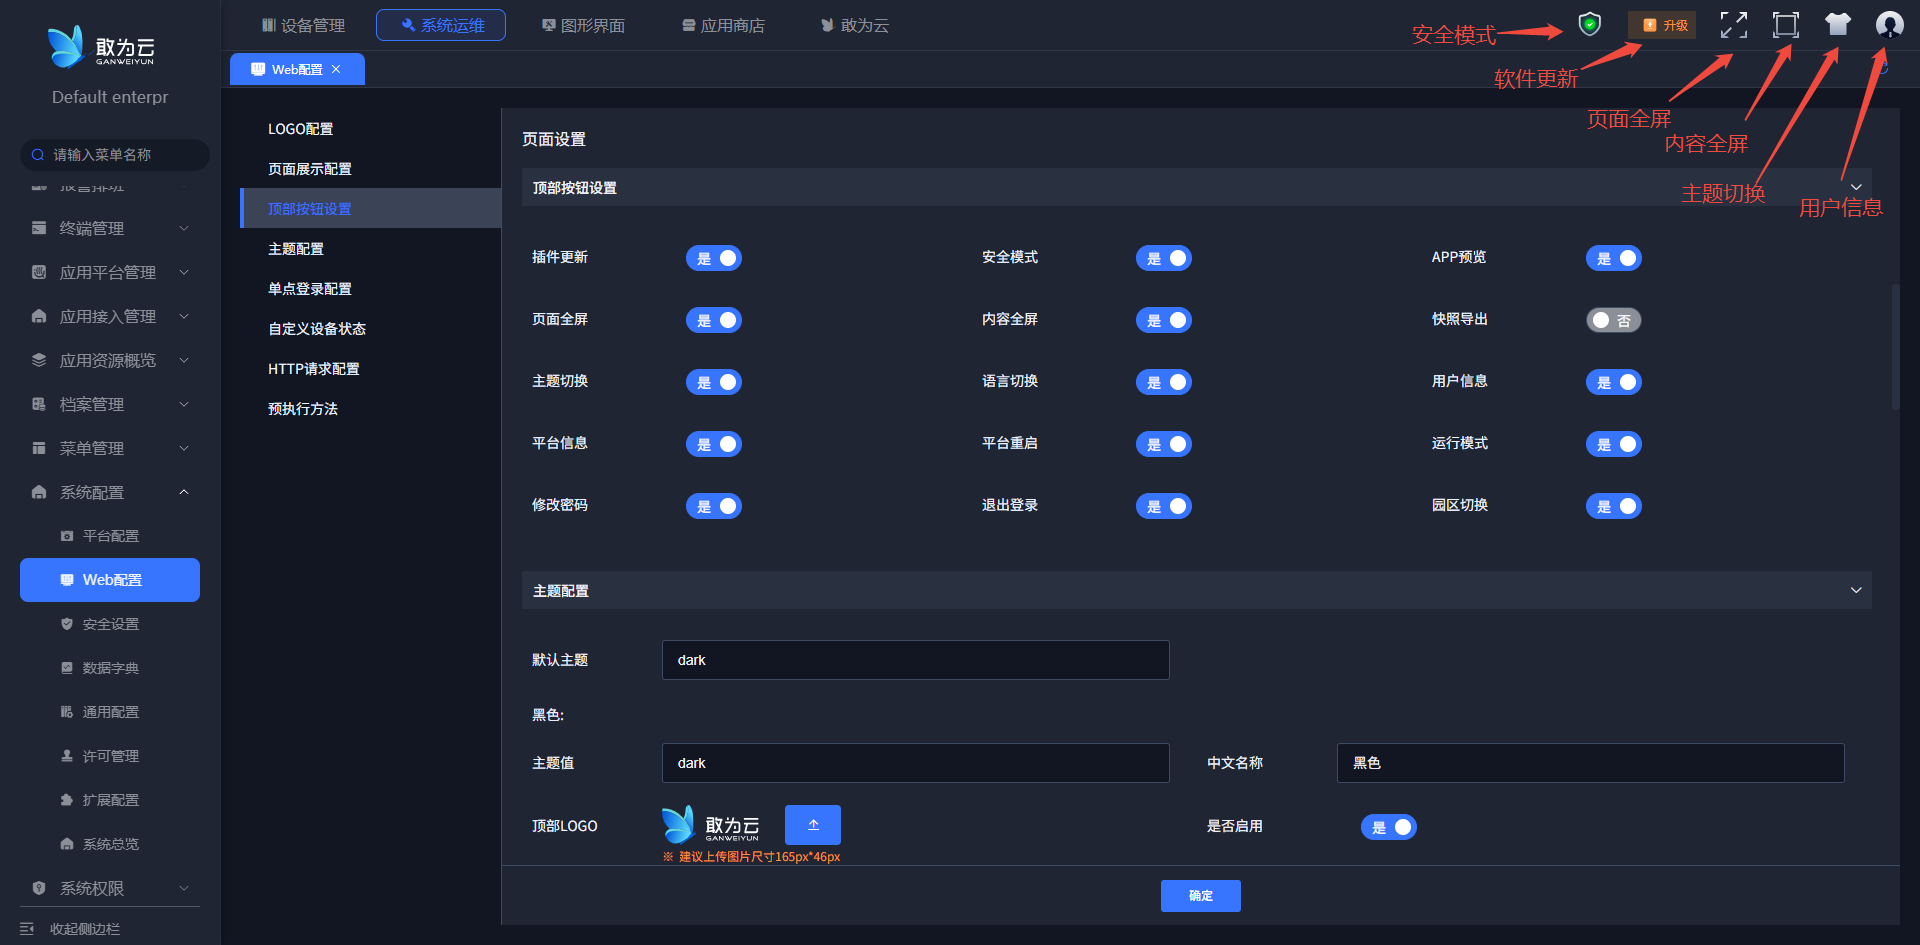Select 页面展示配置 in the settings list

(x=371, y=168)
